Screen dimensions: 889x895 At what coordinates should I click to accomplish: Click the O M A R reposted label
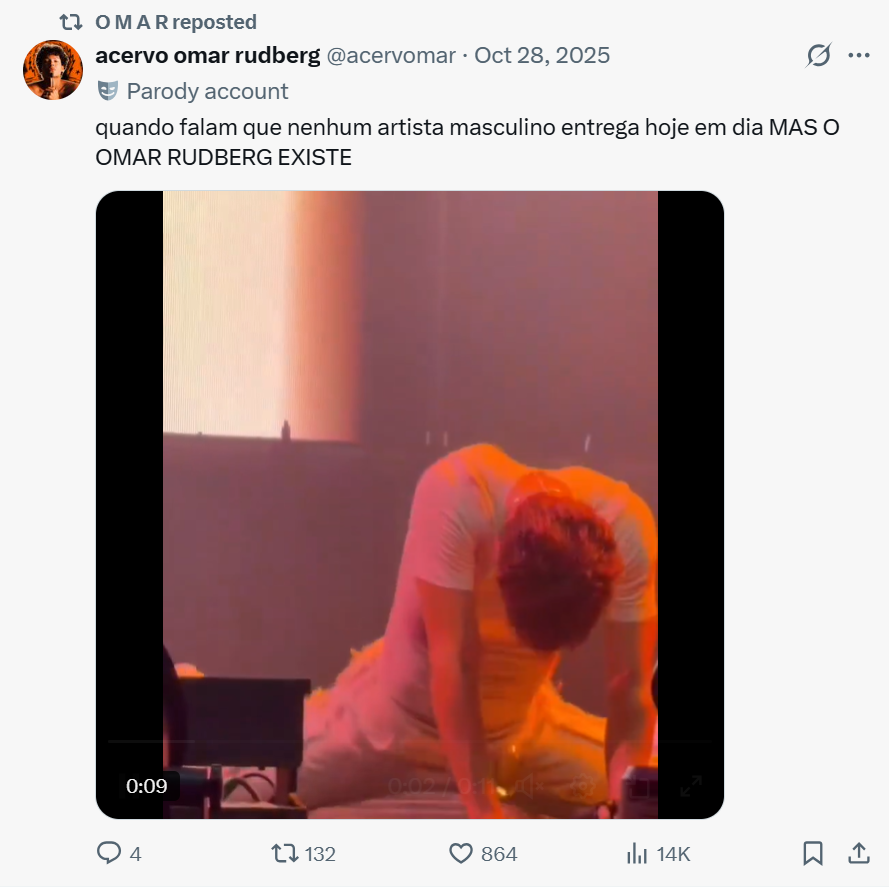(176, 22)
